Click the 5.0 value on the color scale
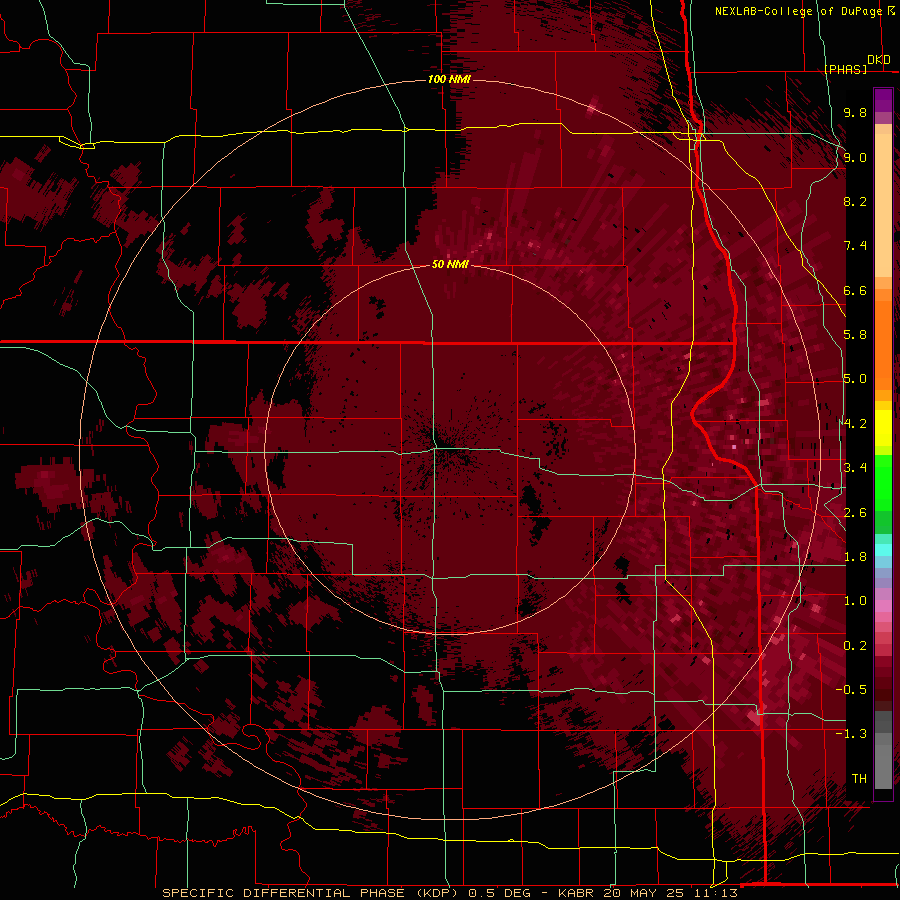 coord(855,379)
